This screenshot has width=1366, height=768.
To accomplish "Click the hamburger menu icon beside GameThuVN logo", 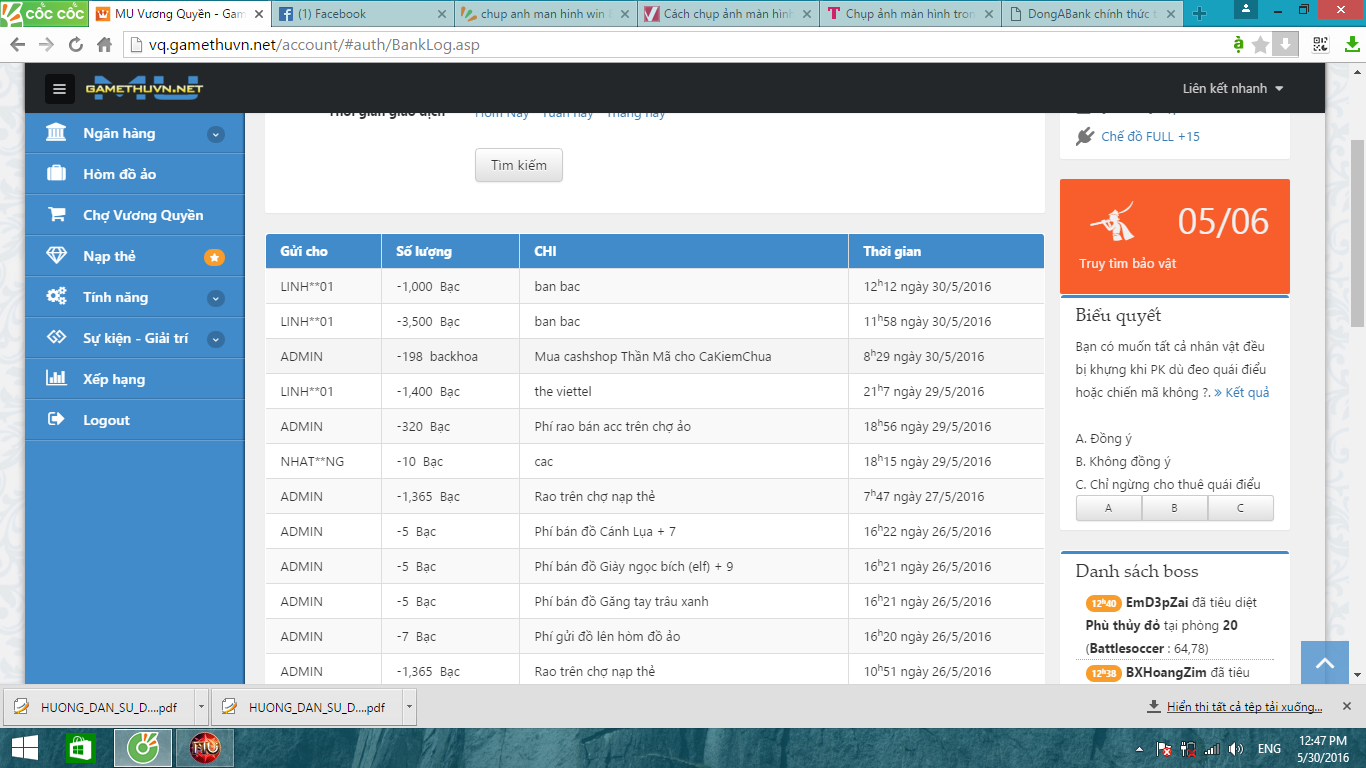I will point(59,89).
